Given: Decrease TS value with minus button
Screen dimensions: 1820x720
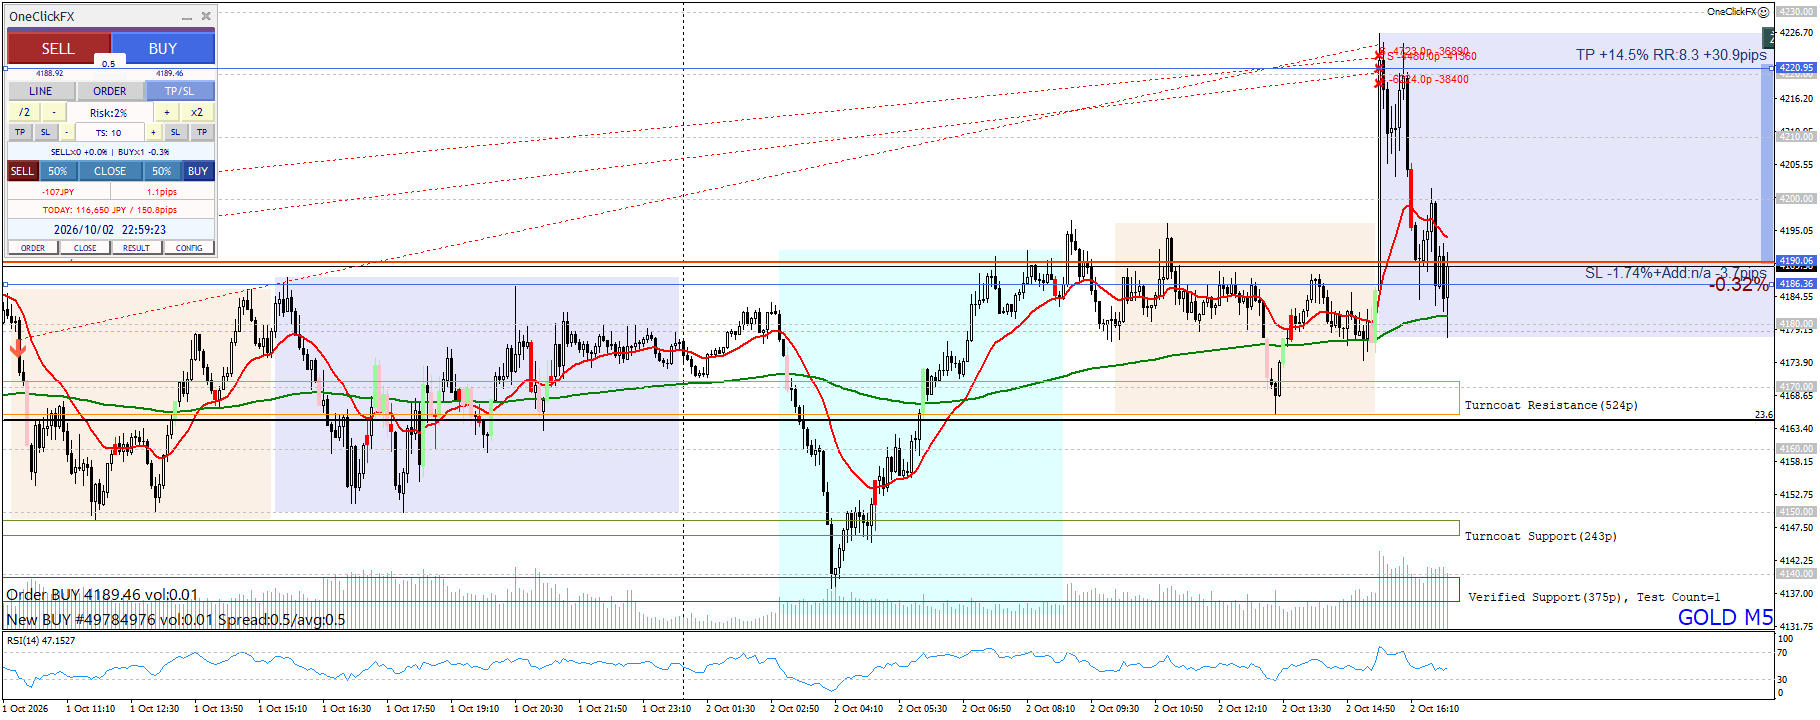Looking at the screenshot, I should pyautogui.click(x=67, y=132).
